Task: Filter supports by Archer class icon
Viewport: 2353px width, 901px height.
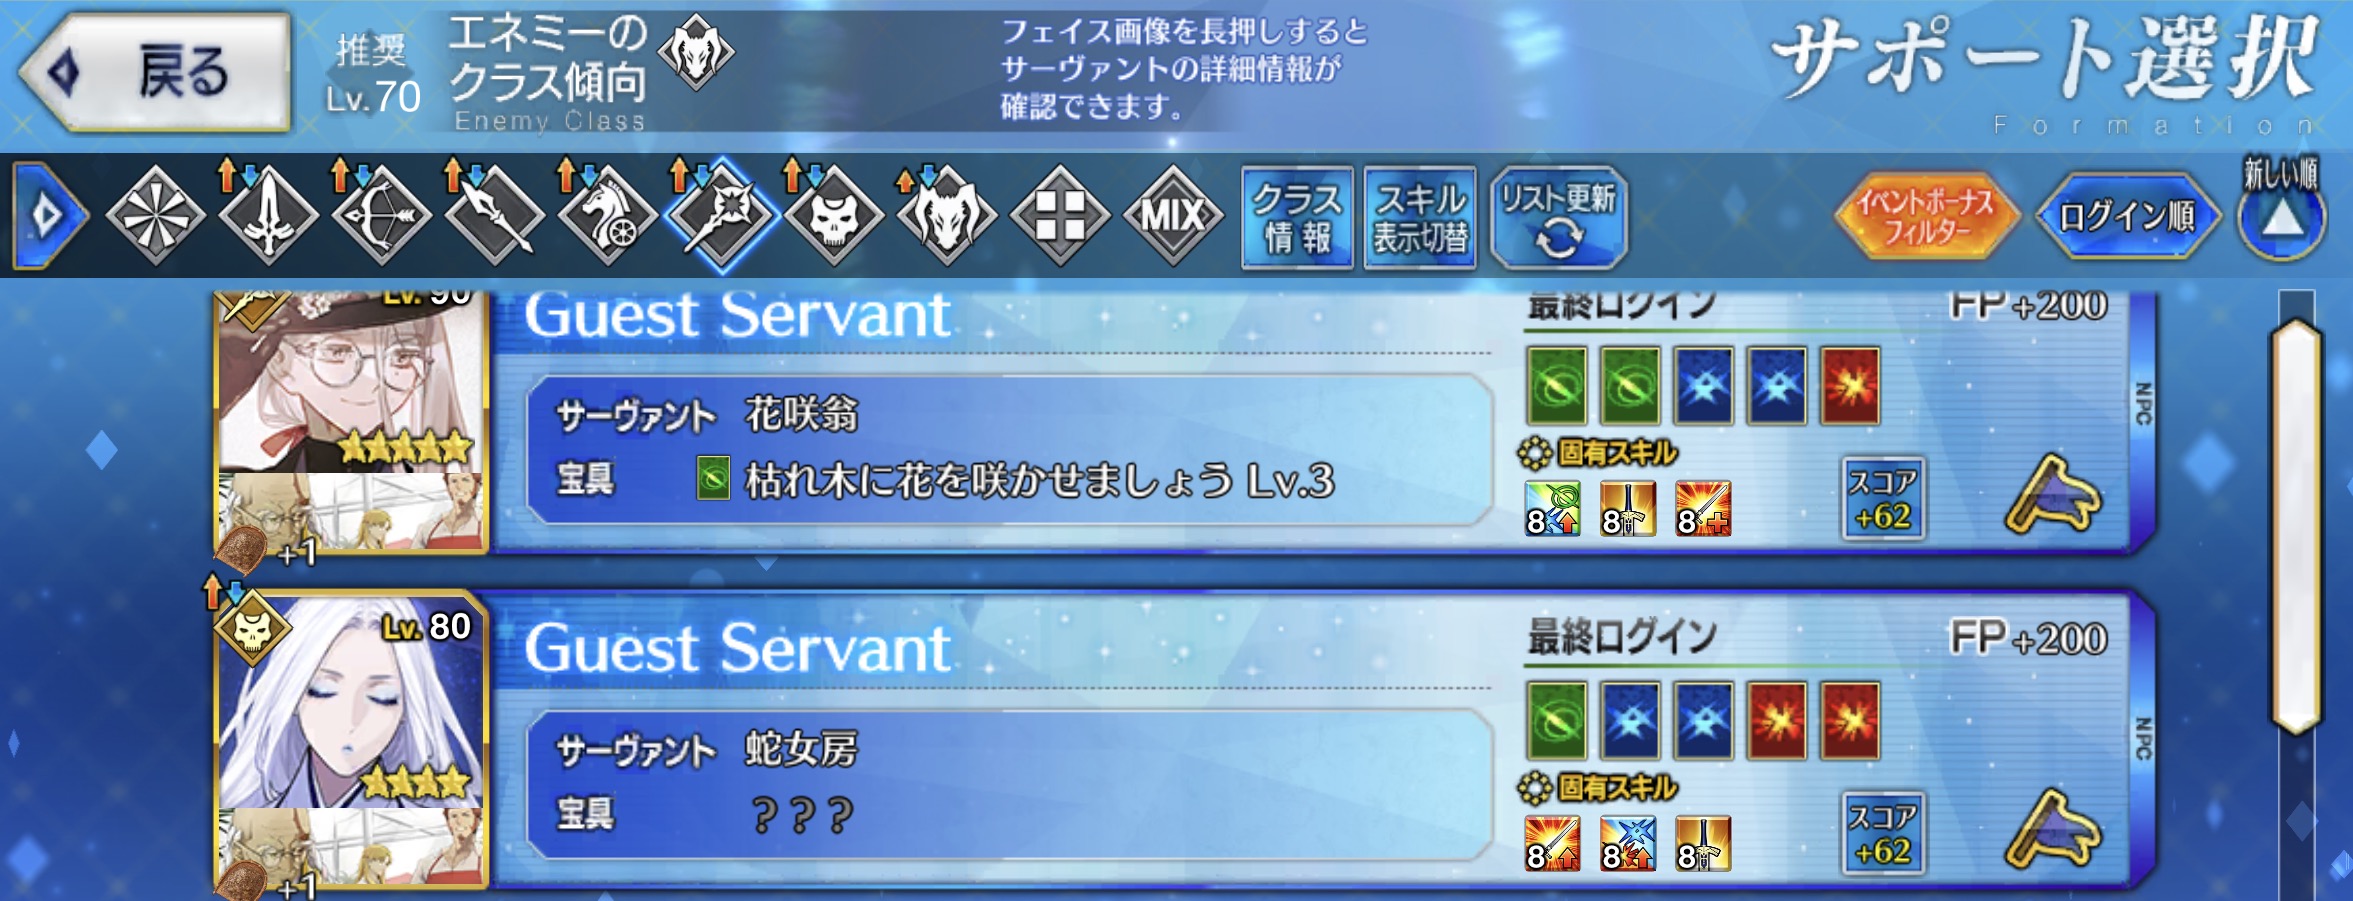Action: tap(381, 215)
